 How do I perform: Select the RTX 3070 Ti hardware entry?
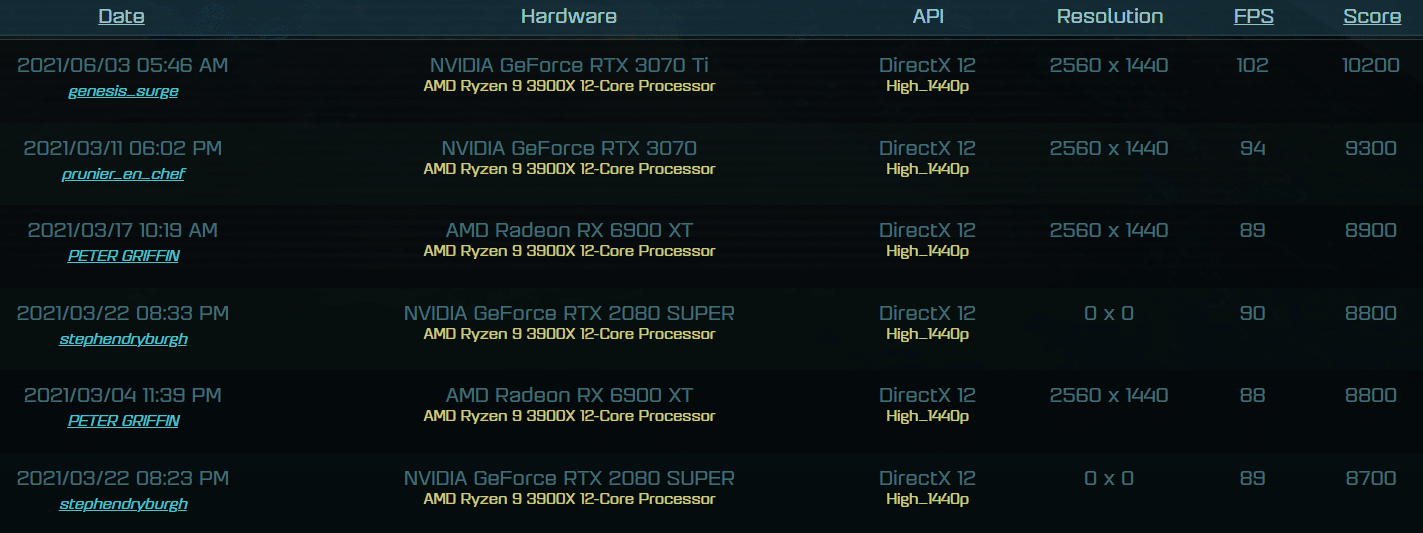tap(569, 65)
